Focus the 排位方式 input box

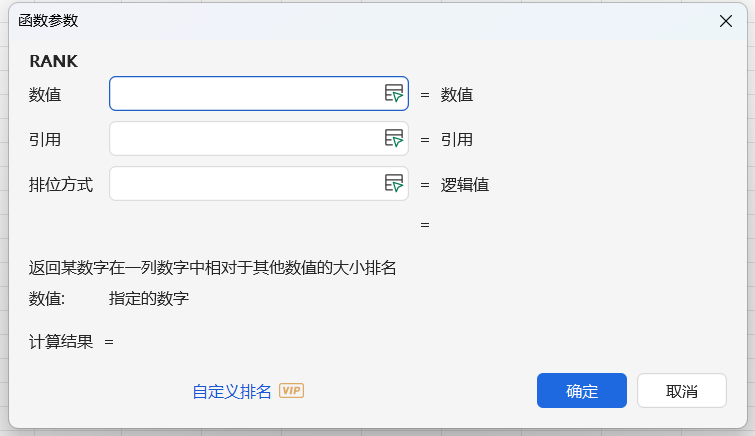point(244,184)
